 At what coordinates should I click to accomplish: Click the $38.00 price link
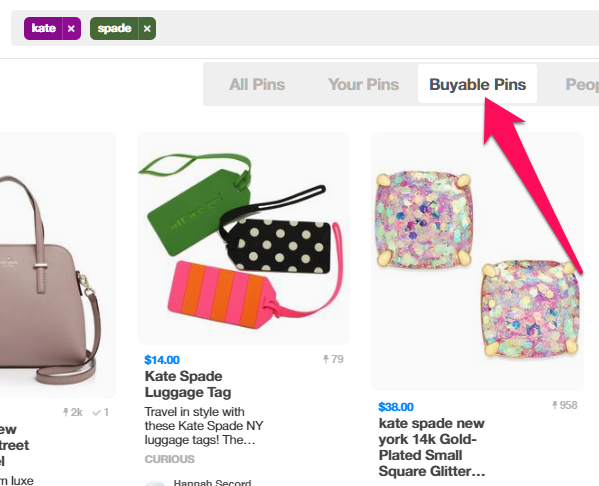[x=396, y=407]
